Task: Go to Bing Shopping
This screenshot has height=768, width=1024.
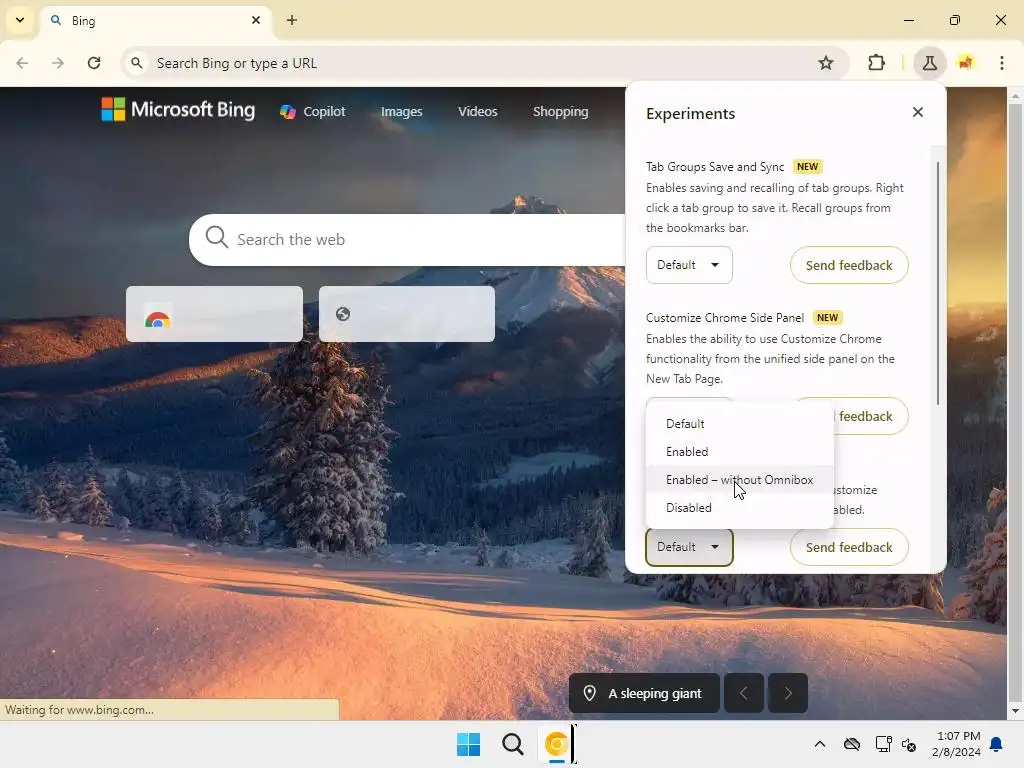Action: coord(560,112)
